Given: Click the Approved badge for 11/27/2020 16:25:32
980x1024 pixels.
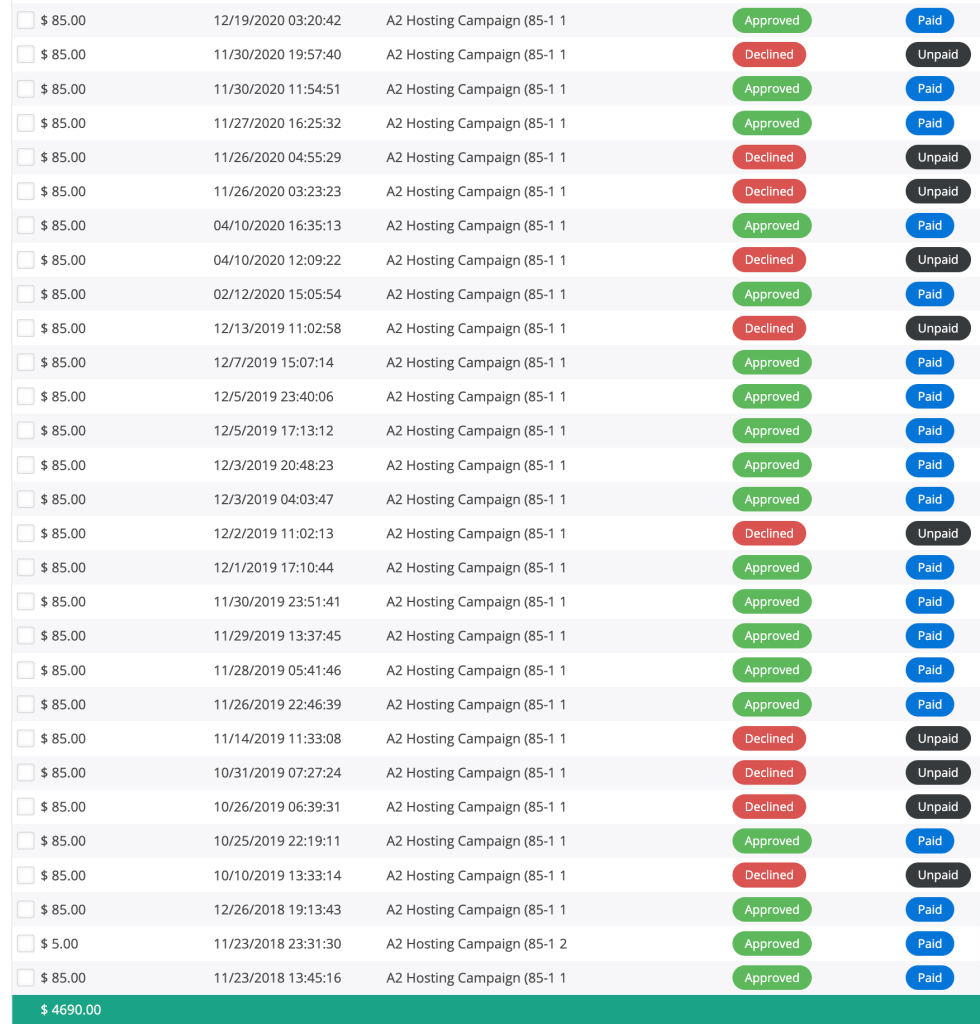Looking at the screenshot, I should (x=771, y=123).
